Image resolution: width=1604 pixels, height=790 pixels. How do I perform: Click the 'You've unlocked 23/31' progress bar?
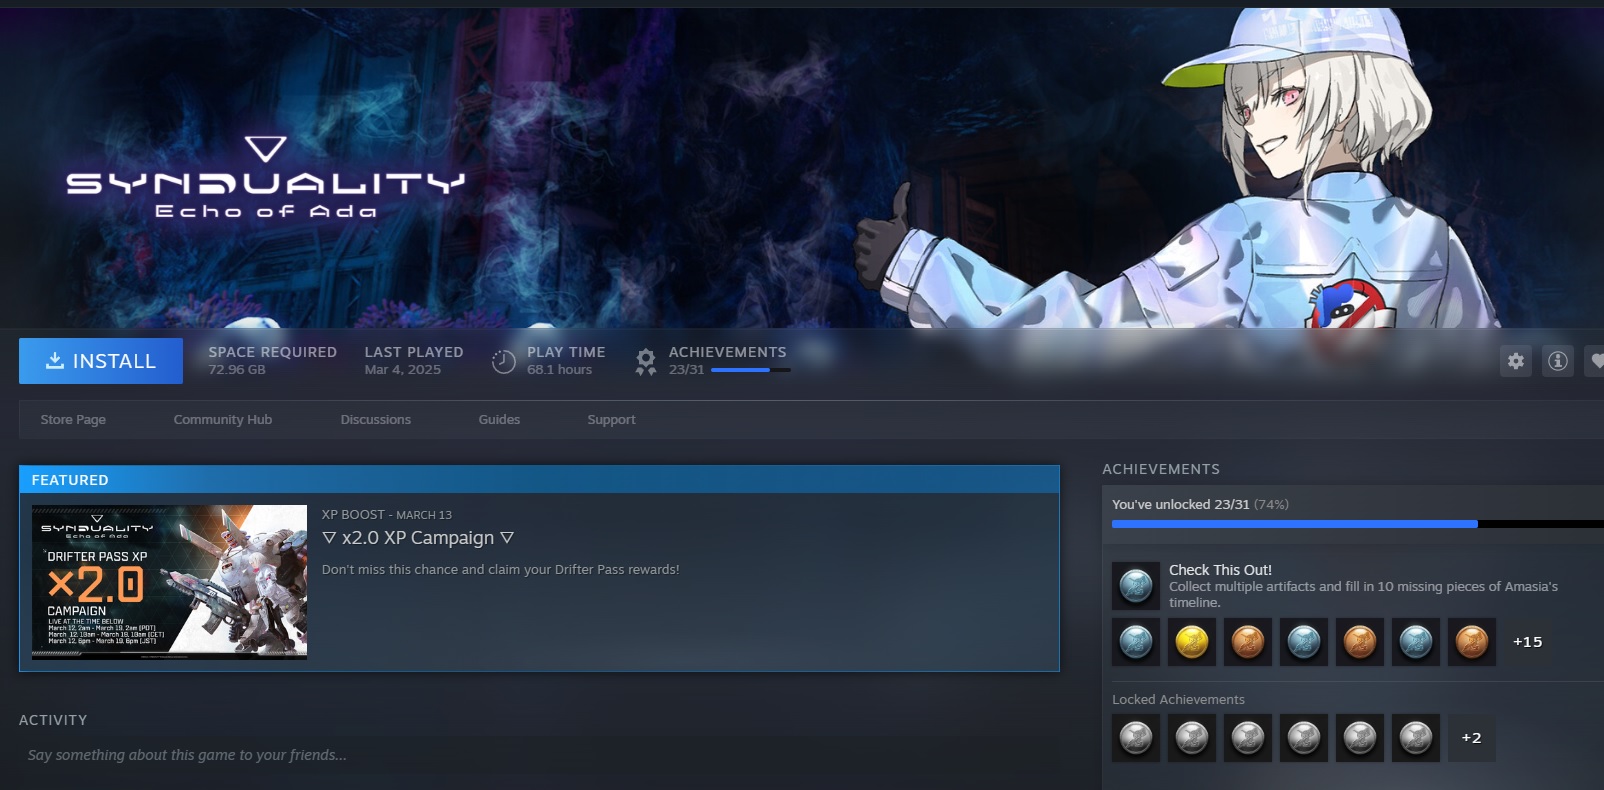[x=1358, y=524]
